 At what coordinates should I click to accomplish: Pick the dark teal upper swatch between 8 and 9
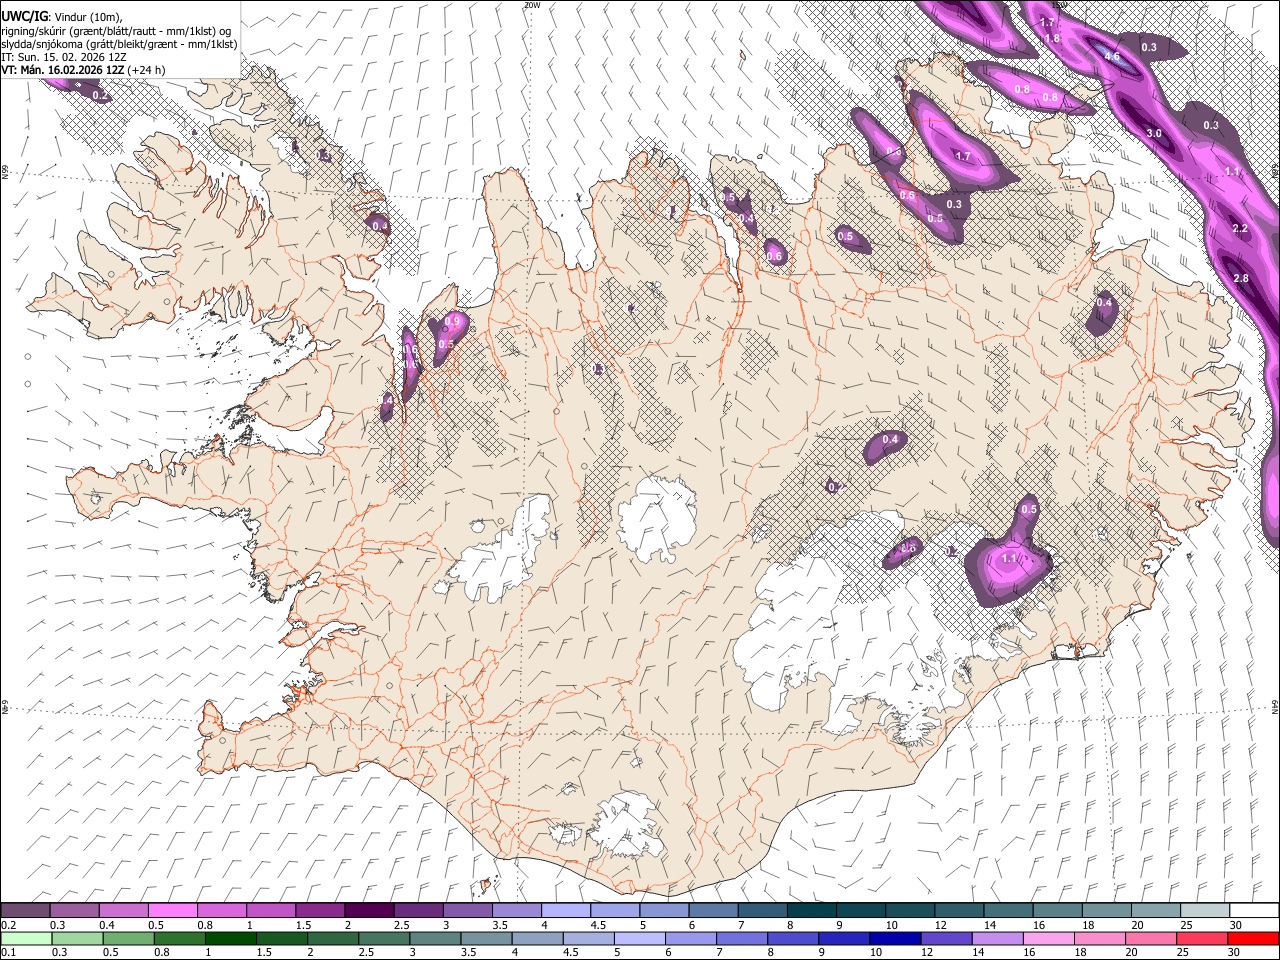(811, 911)
